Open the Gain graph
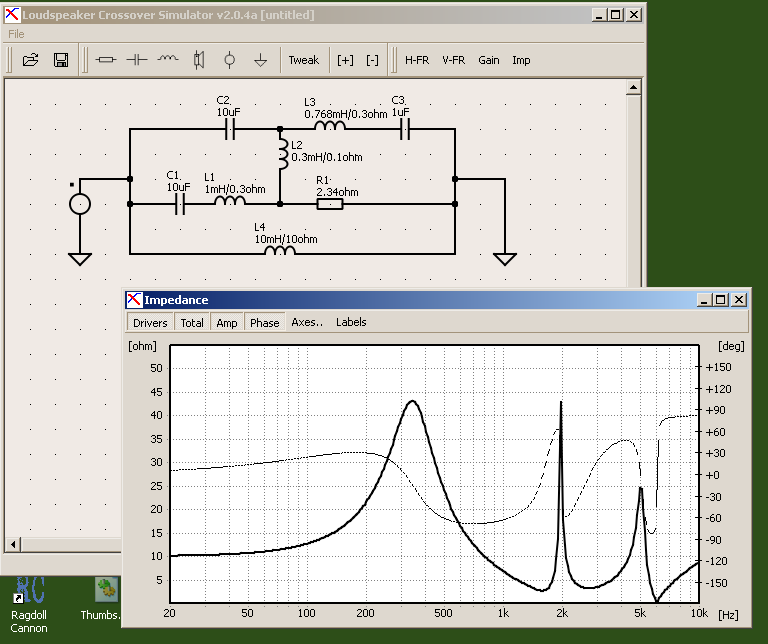This screenshot has height=644, width=768. (489, 60)
